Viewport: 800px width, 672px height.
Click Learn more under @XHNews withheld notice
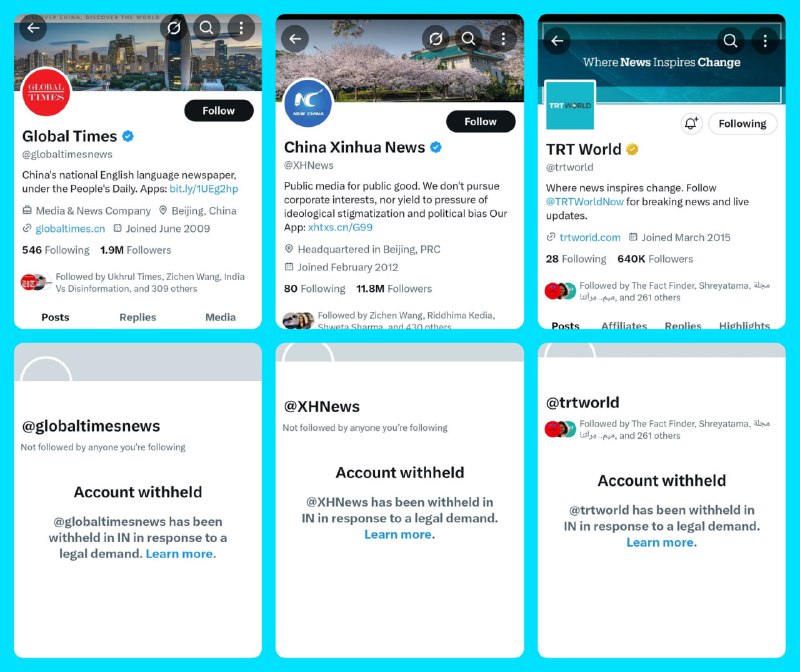(399, 534)
